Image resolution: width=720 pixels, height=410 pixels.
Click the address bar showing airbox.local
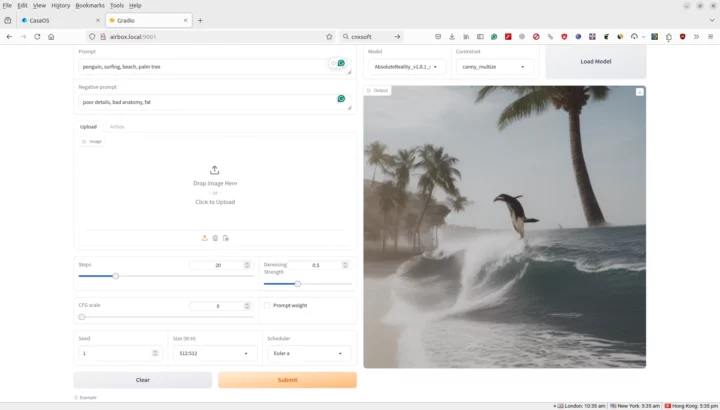(x=211, y=37)
